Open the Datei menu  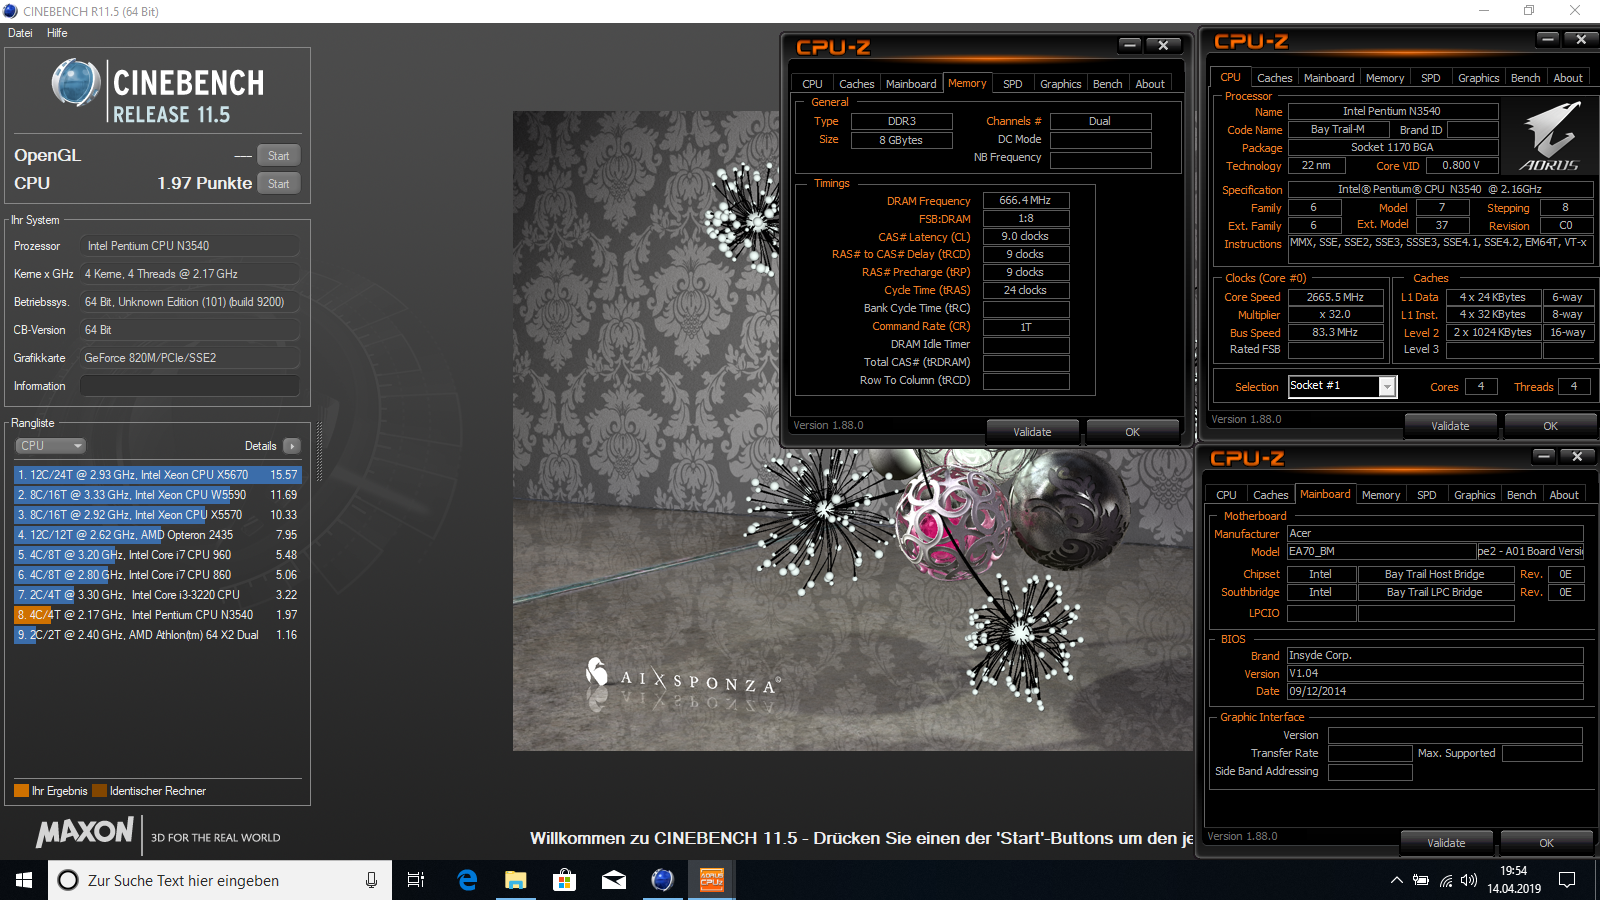pos(20,33)
